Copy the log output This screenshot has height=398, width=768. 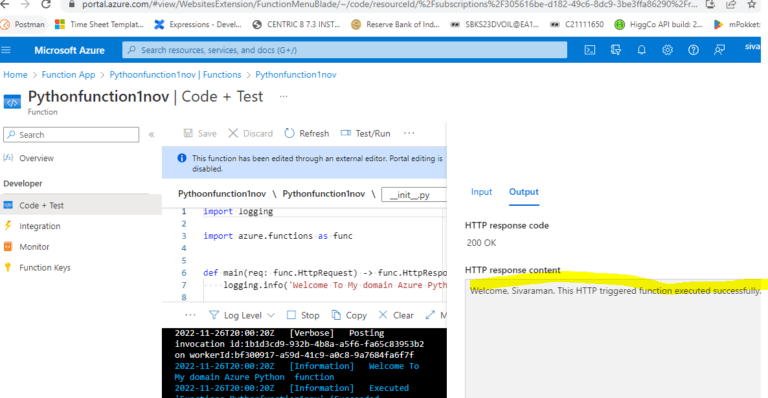click(349, 315)
